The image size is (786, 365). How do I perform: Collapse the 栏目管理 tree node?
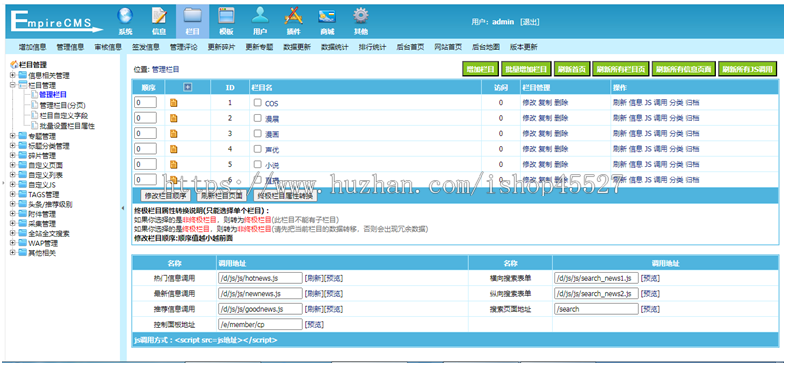click(x=12, y=86)
